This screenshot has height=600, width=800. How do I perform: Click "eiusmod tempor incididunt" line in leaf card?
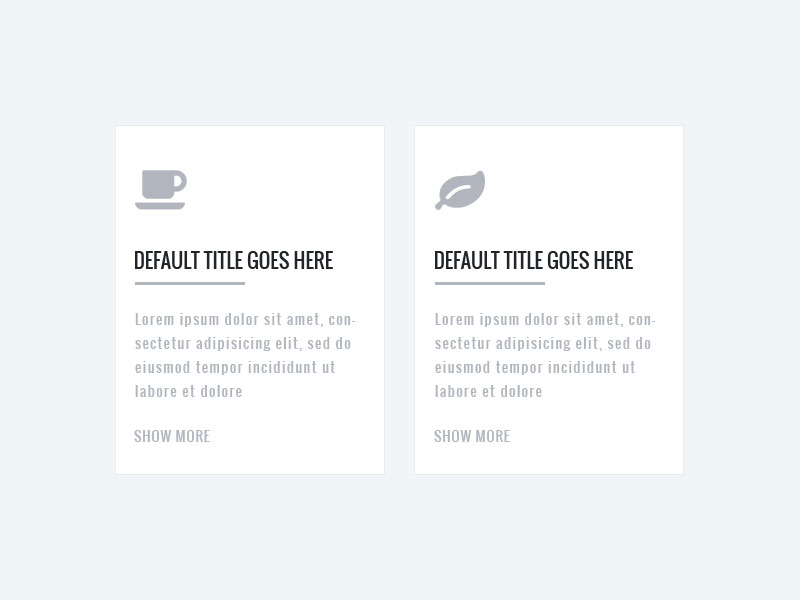[535, 367]
